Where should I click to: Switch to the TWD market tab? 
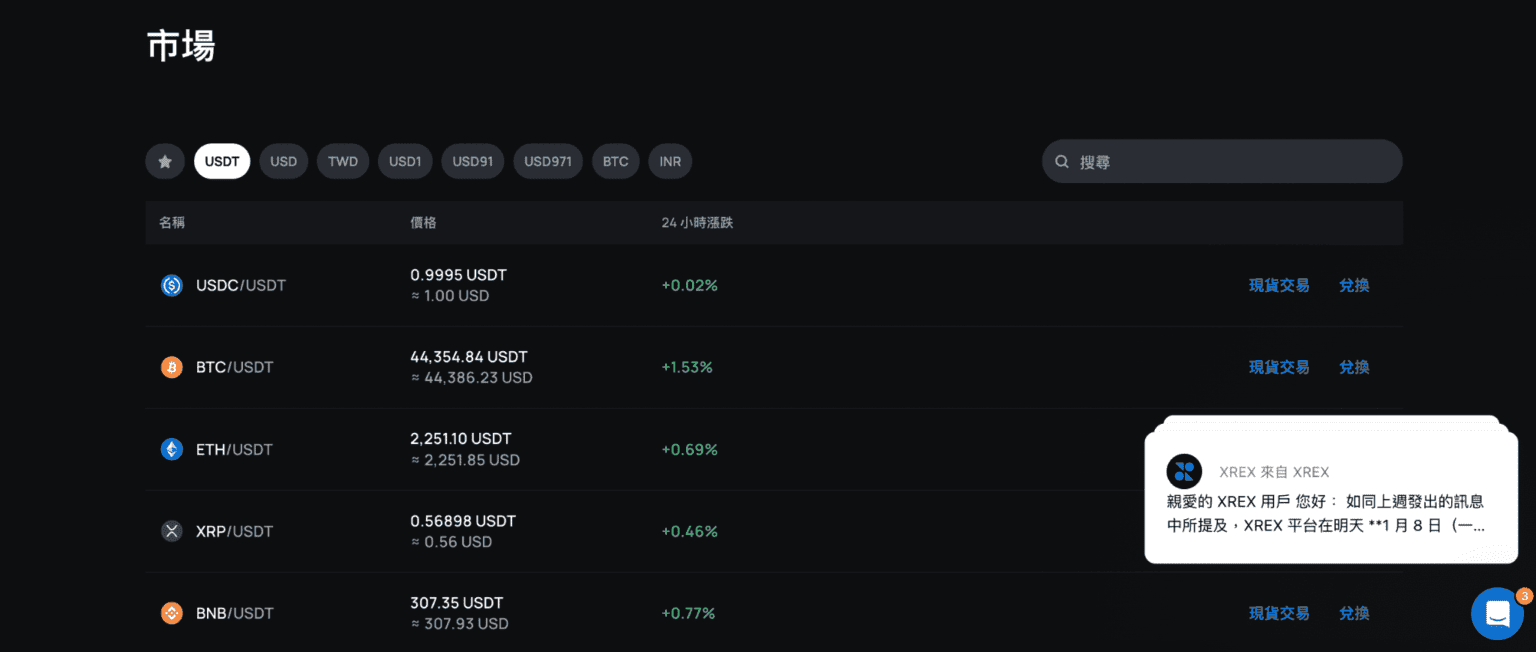(x=343, y=161)
